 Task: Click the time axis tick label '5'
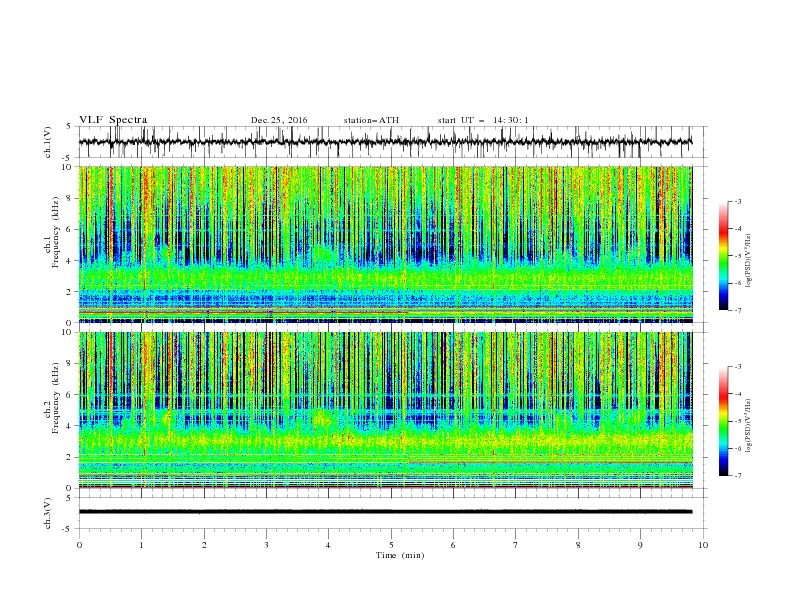click(x=391, y=545)
